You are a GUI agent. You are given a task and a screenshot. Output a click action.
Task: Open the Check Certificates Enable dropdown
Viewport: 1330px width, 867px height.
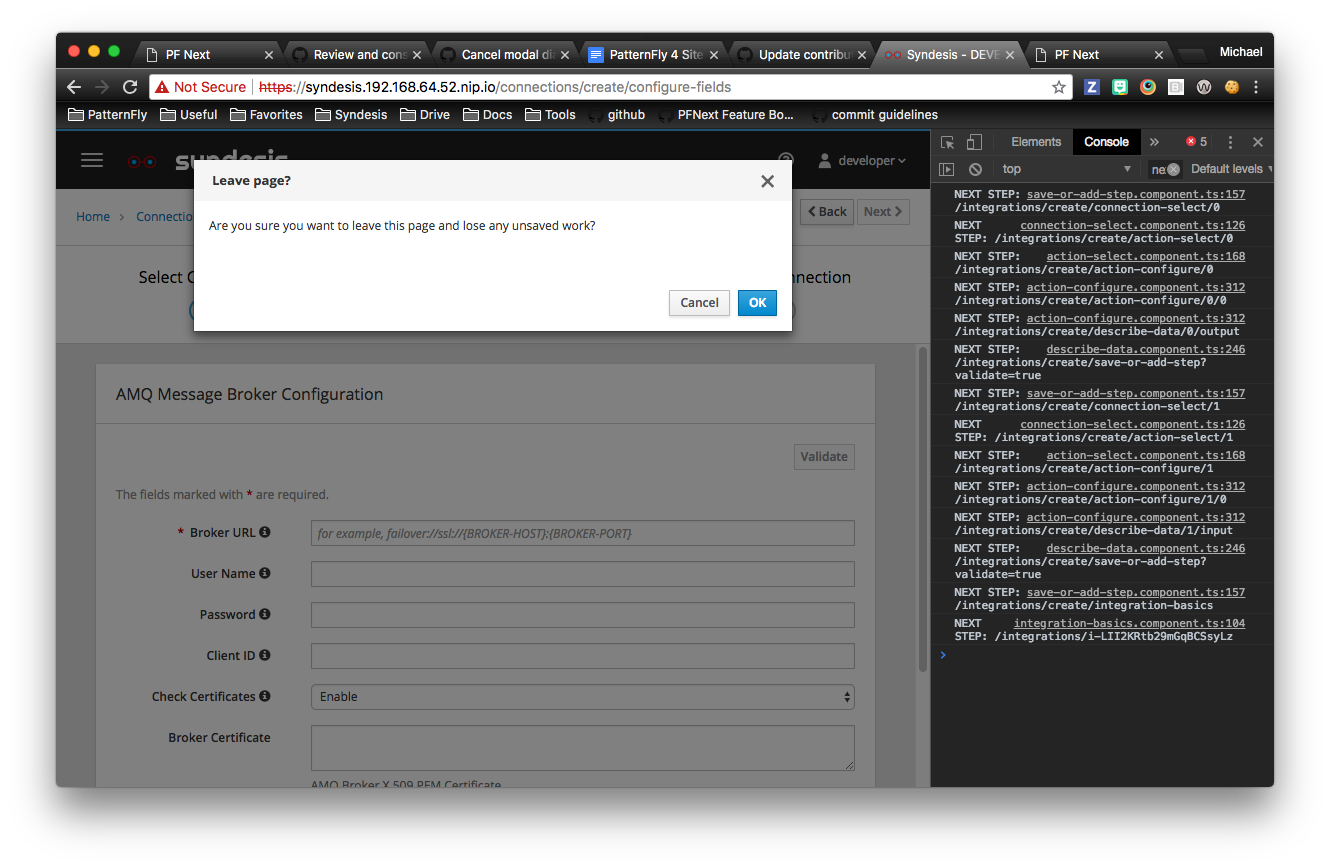click(x=582, y=697)
